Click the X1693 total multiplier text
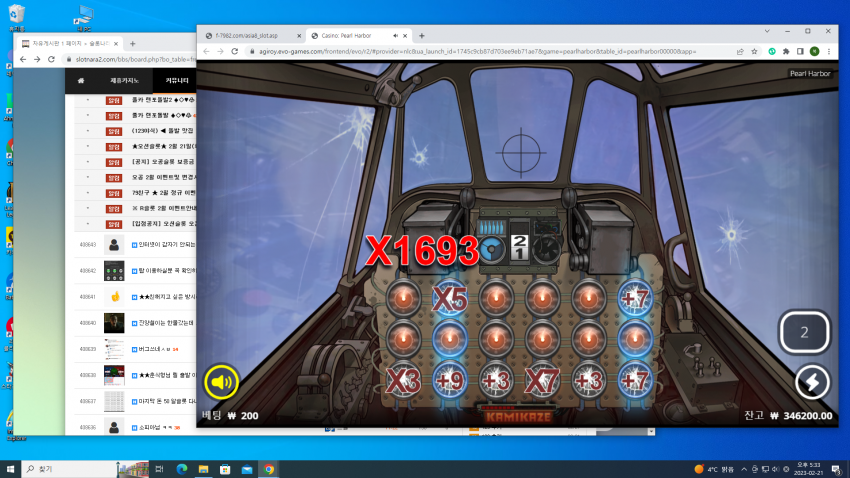The image size is (850, 478). point(422,251)
